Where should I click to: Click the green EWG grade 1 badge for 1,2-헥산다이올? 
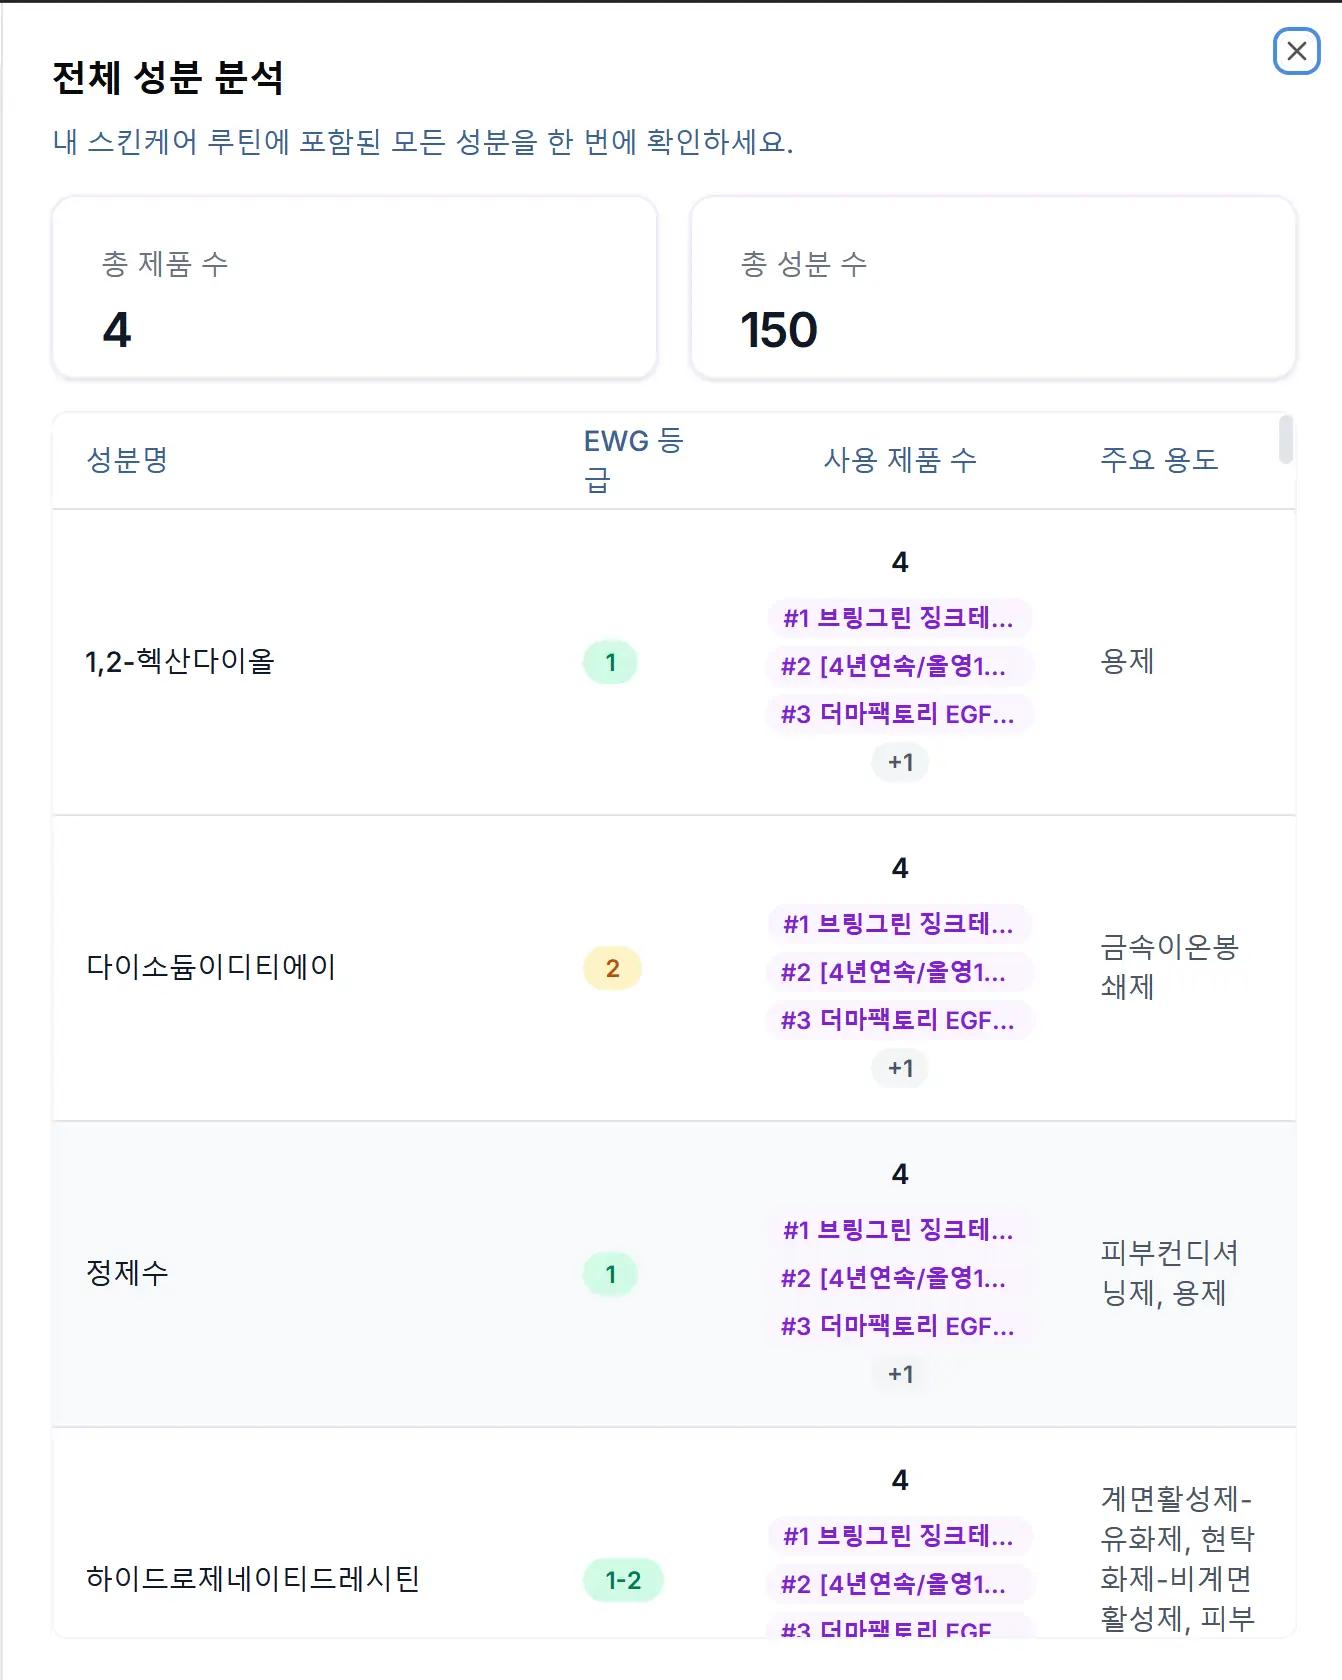pos(610,660)
